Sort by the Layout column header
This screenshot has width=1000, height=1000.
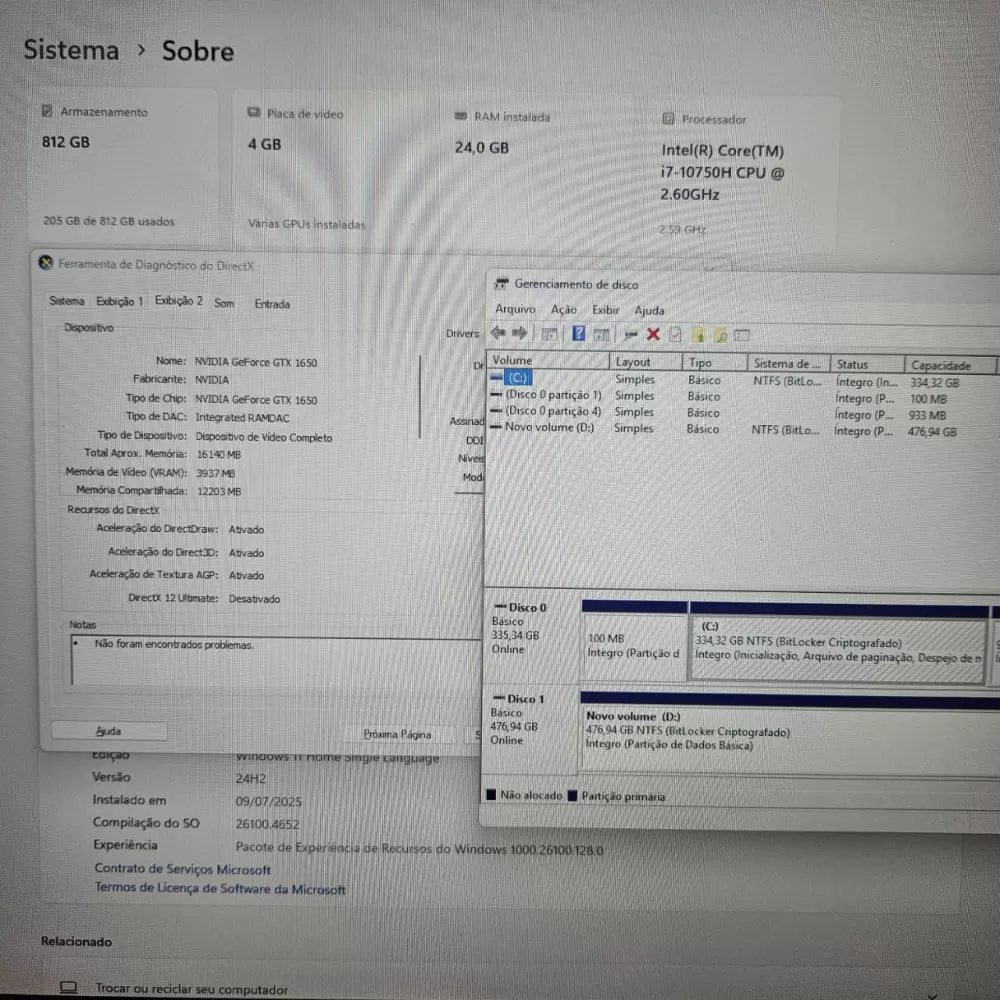645,362
